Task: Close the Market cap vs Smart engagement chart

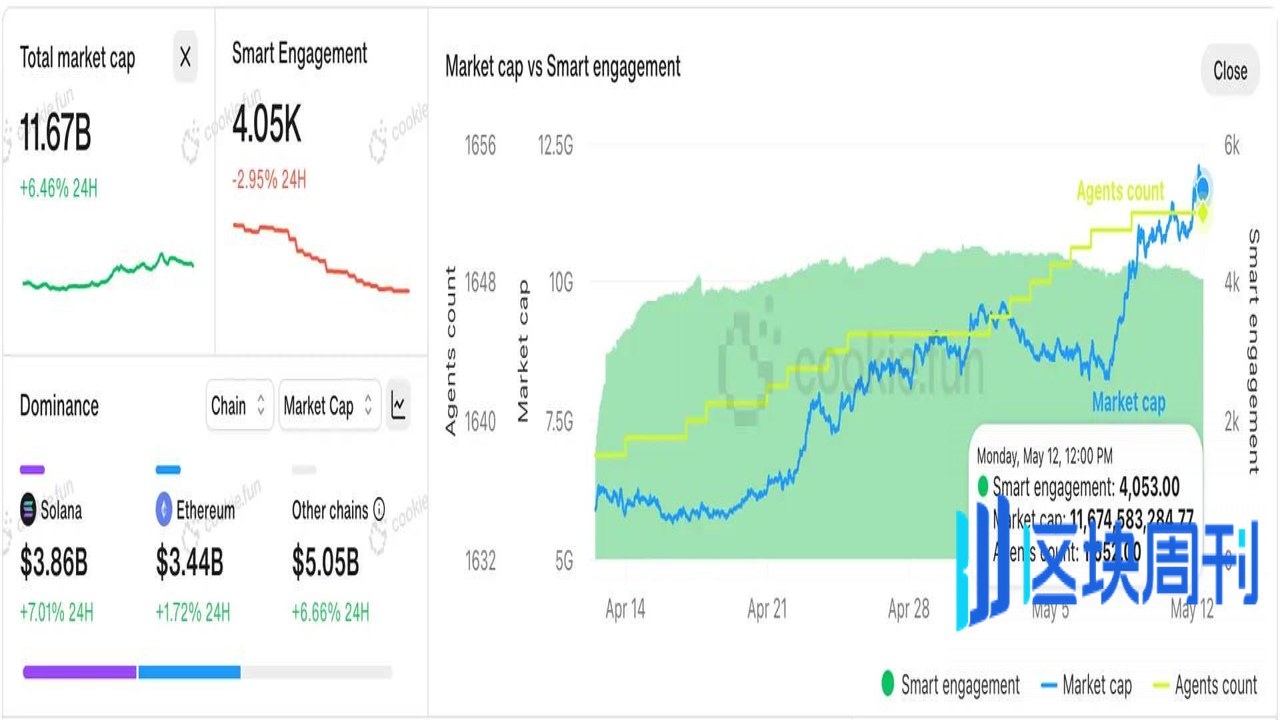Action: tap(1230, 71)
